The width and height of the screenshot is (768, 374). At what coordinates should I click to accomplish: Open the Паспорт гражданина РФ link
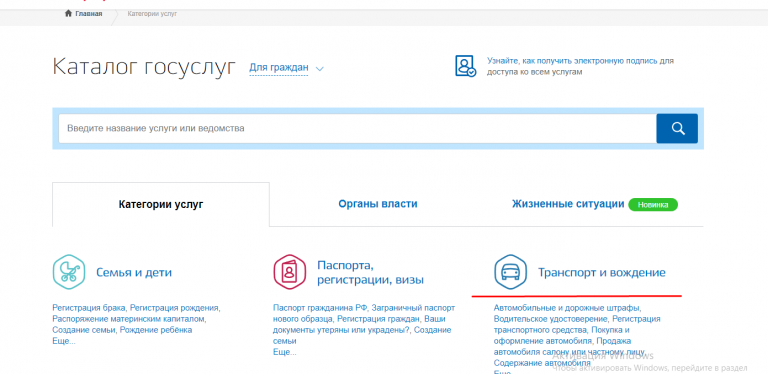[320, 308]
